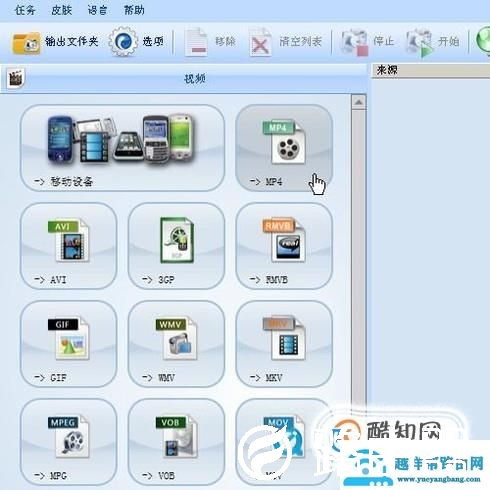The image size is (490, 490).
Task: Click the format panel vertical scrollbar track
Action: [359, 257]
